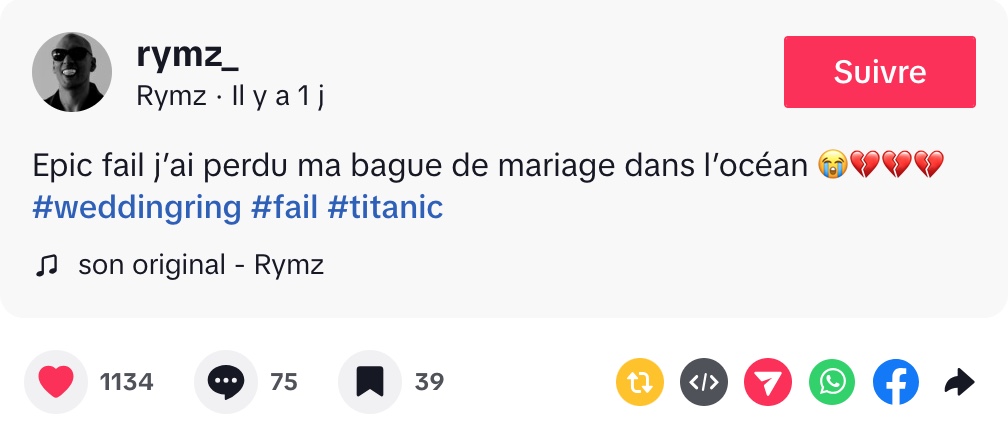Save the video with the bookmark icon
1008x434 pixels.
(x=370, y=382)
